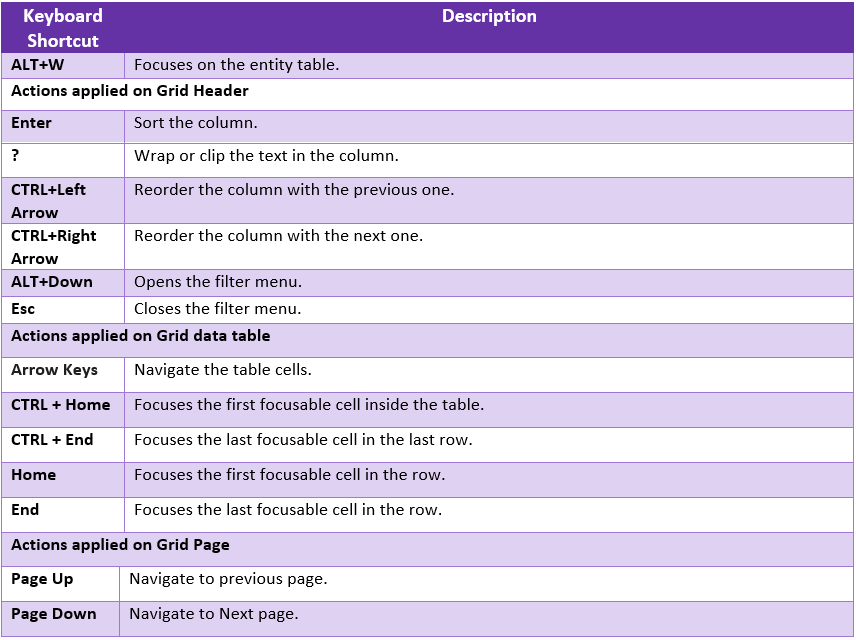Select the Enter shortcut cell
856x640 pixels.
tap(32, 123)
